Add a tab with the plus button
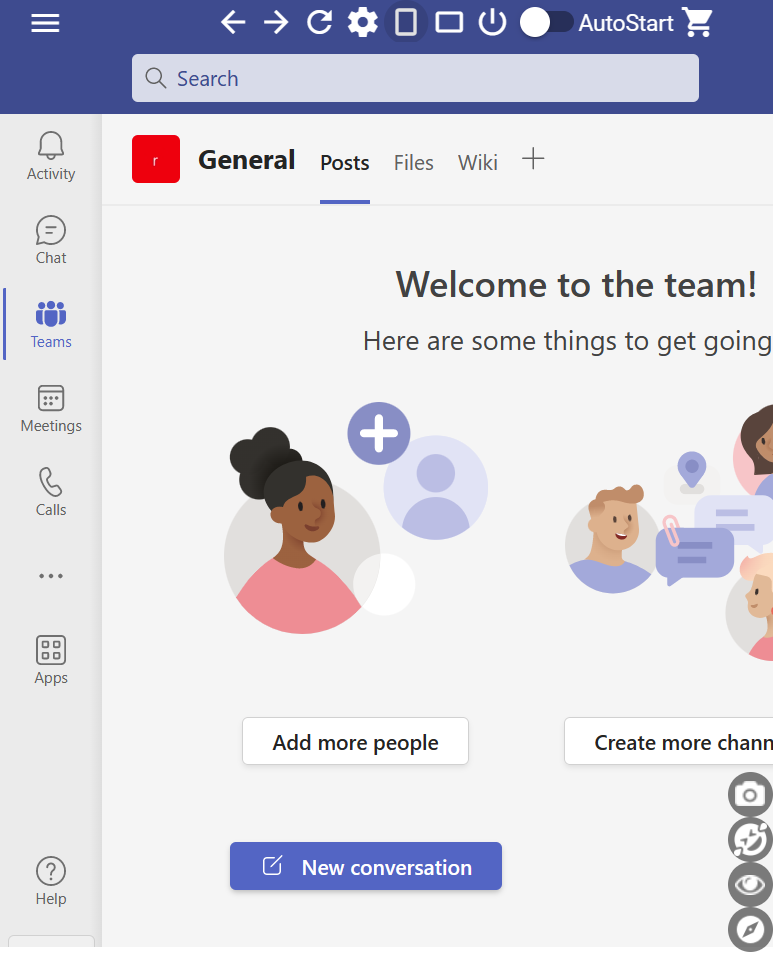The image size is (773, 953). coord(533,159)
